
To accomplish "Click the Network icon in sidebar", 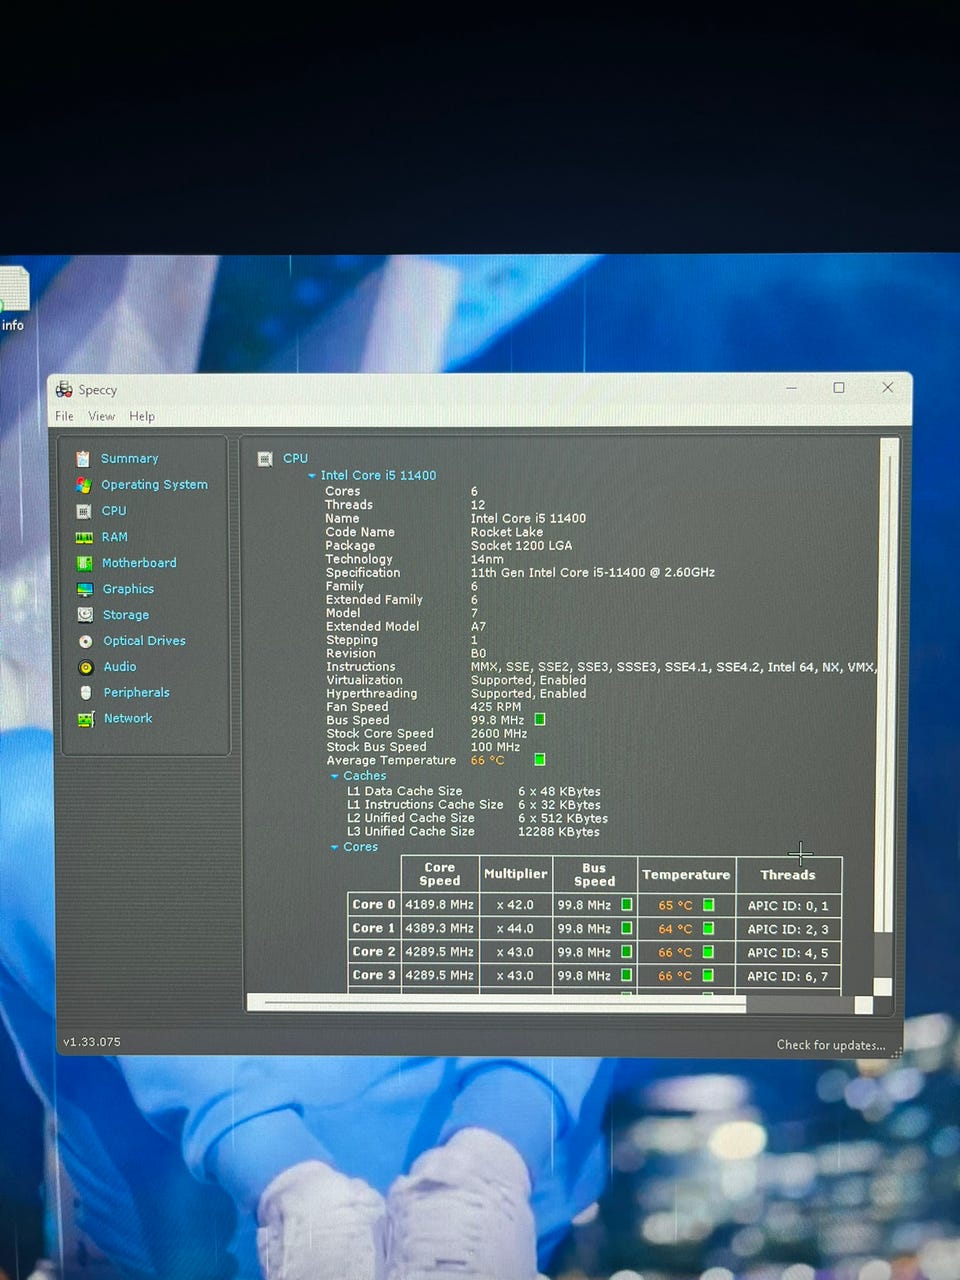I will 86,719.
